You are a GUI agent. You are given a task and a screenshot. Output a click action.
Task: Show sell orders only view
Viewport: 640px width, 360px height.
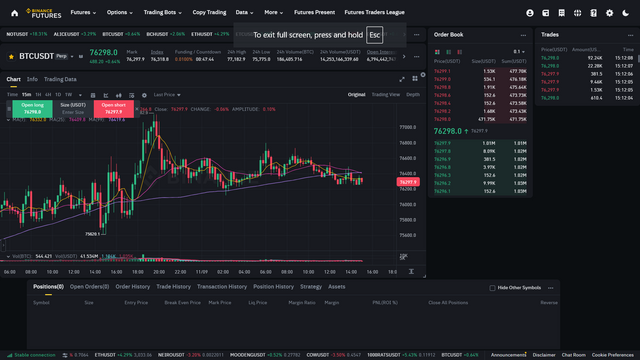(x=460, y=52)
